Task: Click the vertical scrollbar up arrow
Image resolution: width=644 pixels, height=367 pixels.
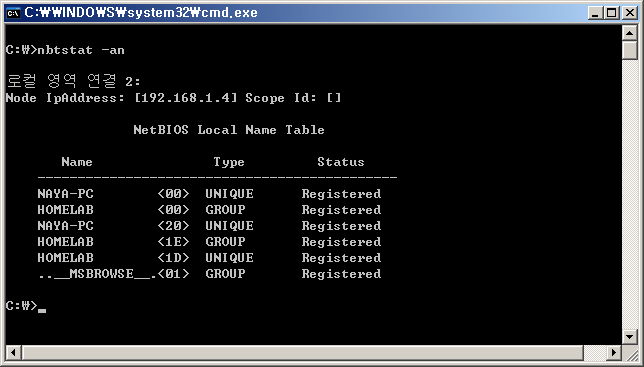Action: [629, 32]
